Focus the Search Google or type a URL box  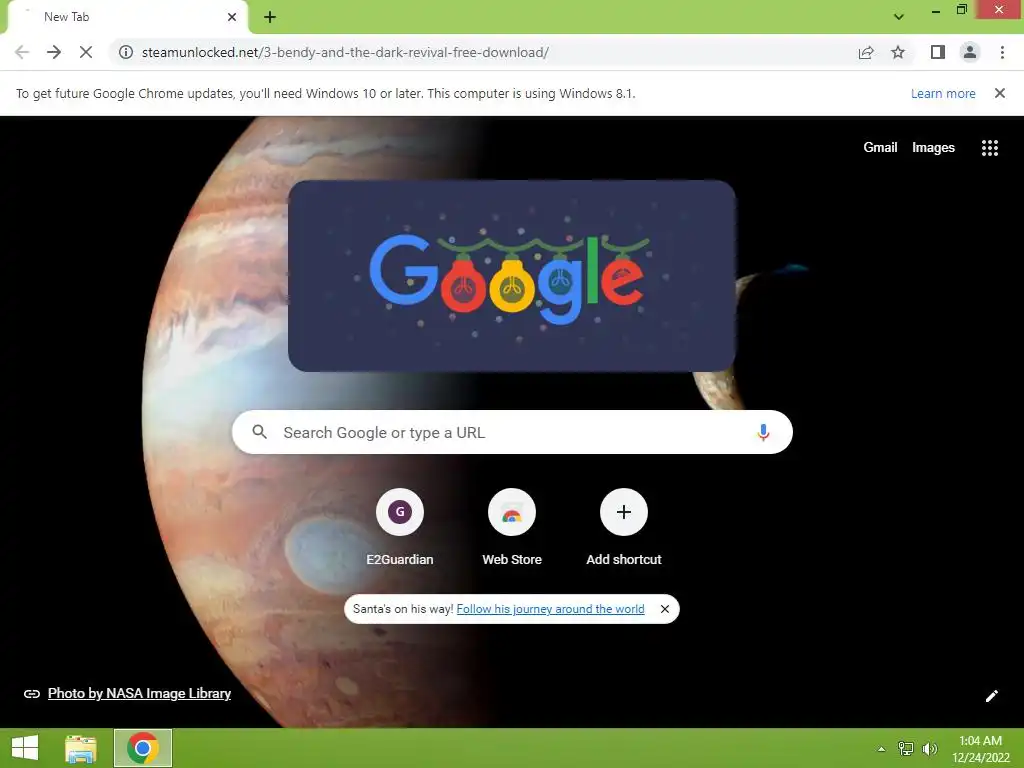(x=512, y=432)
